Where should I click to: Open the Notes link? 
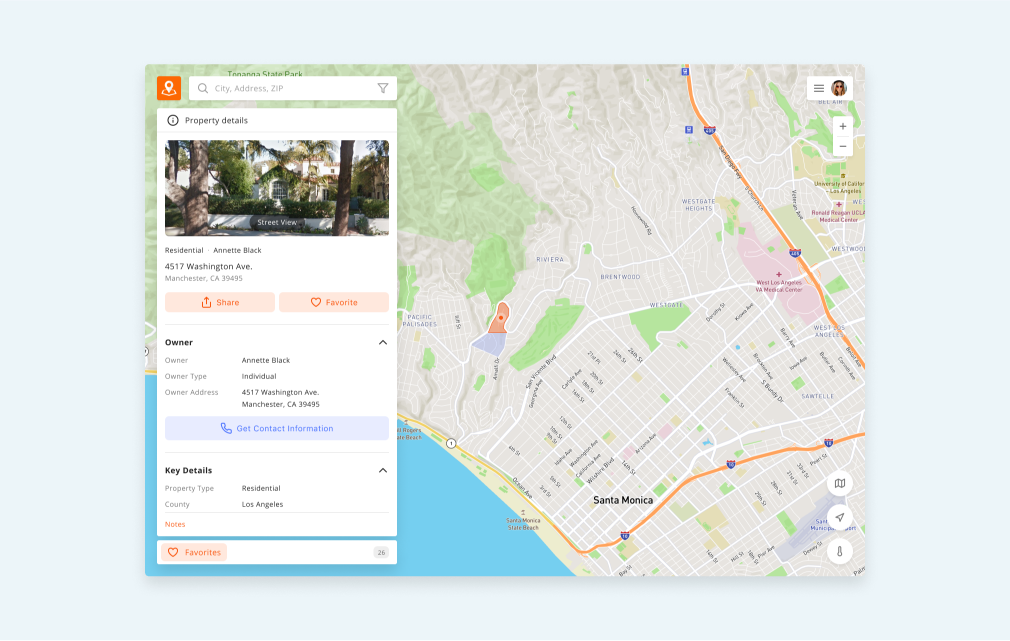pos(175,524)
